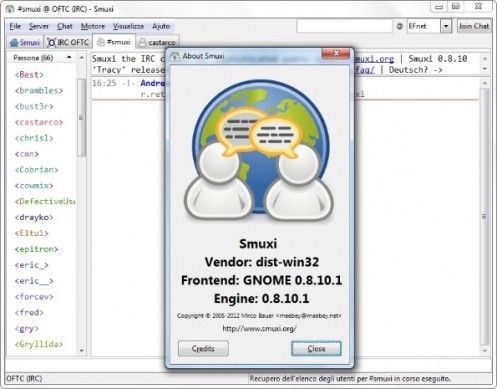The image size is (497, 389).
Task: Click the Credits button
Action: click(203, 349)
